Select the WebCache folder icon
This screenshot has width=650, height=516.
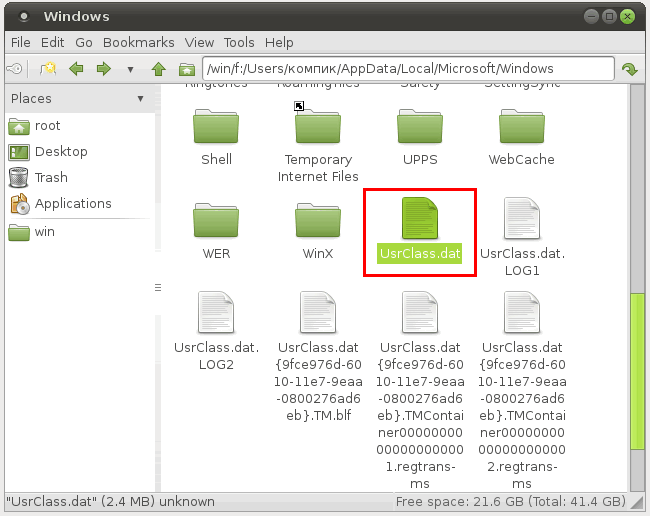[x=522, y=126]
